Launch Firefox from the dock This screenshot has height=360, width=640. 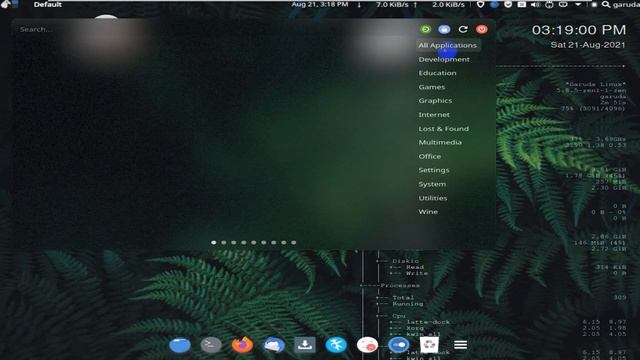242,345
